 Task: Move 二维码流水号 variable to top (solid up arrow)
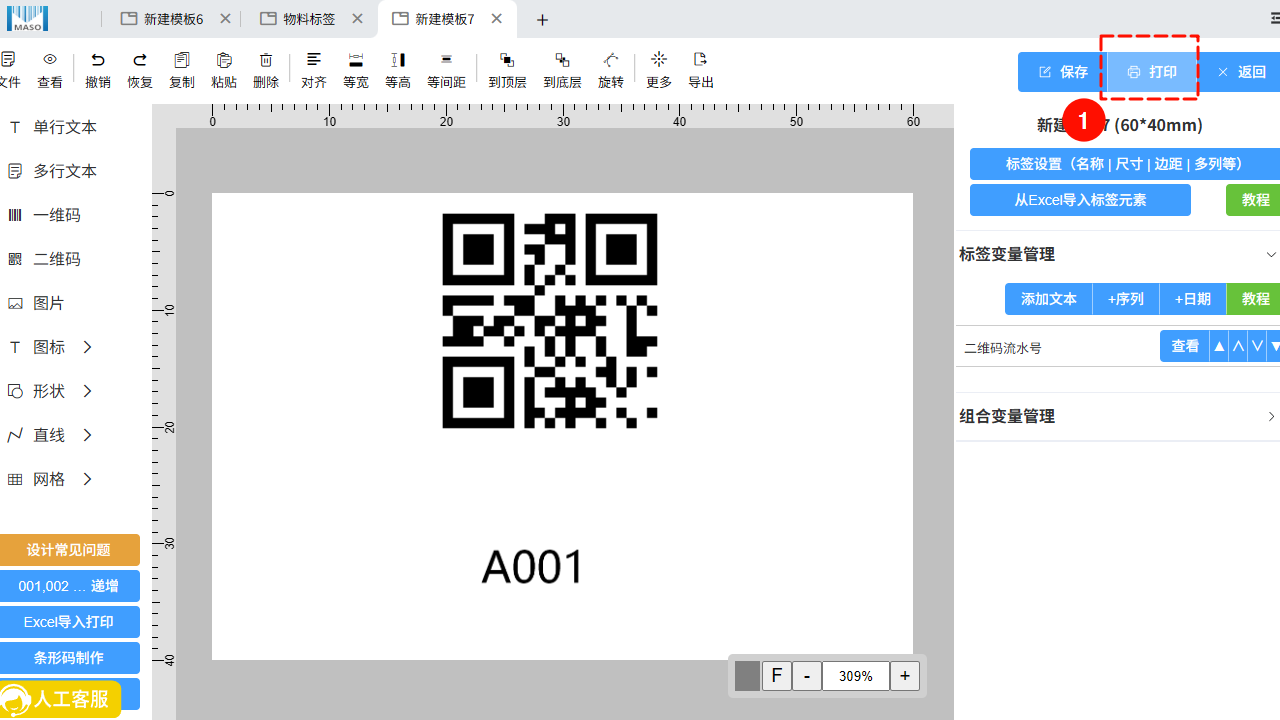[x=1218, y=347]
